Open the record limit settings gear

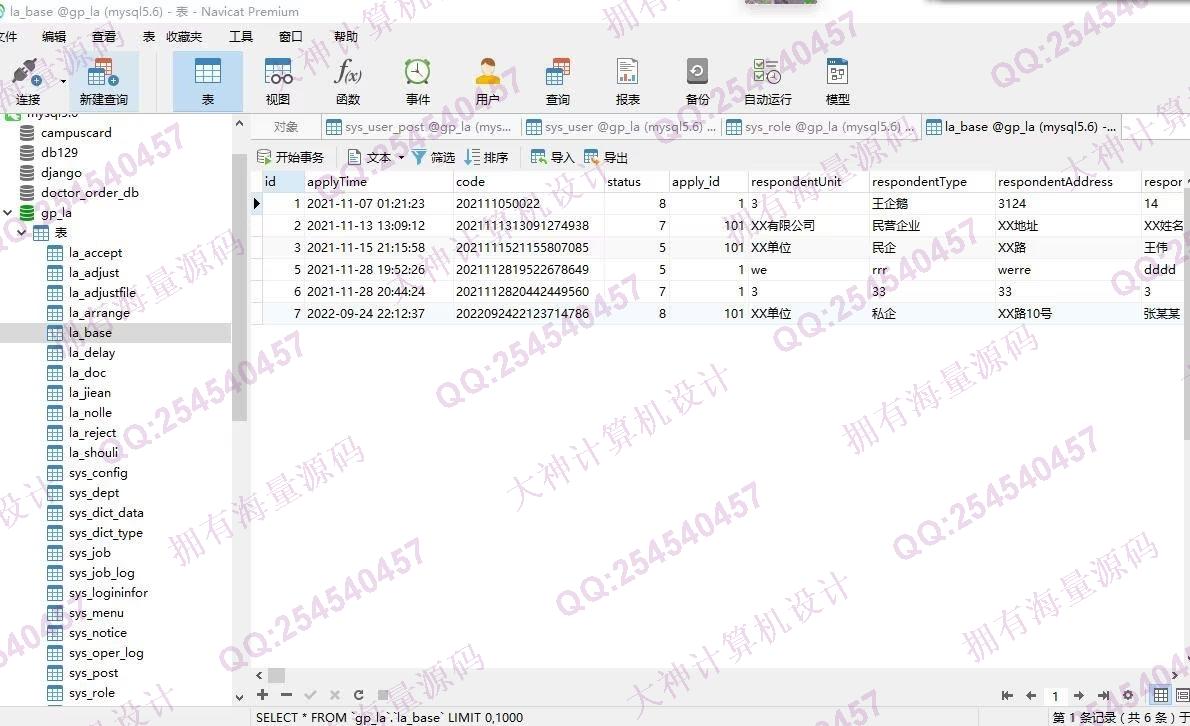(1128, 695)
